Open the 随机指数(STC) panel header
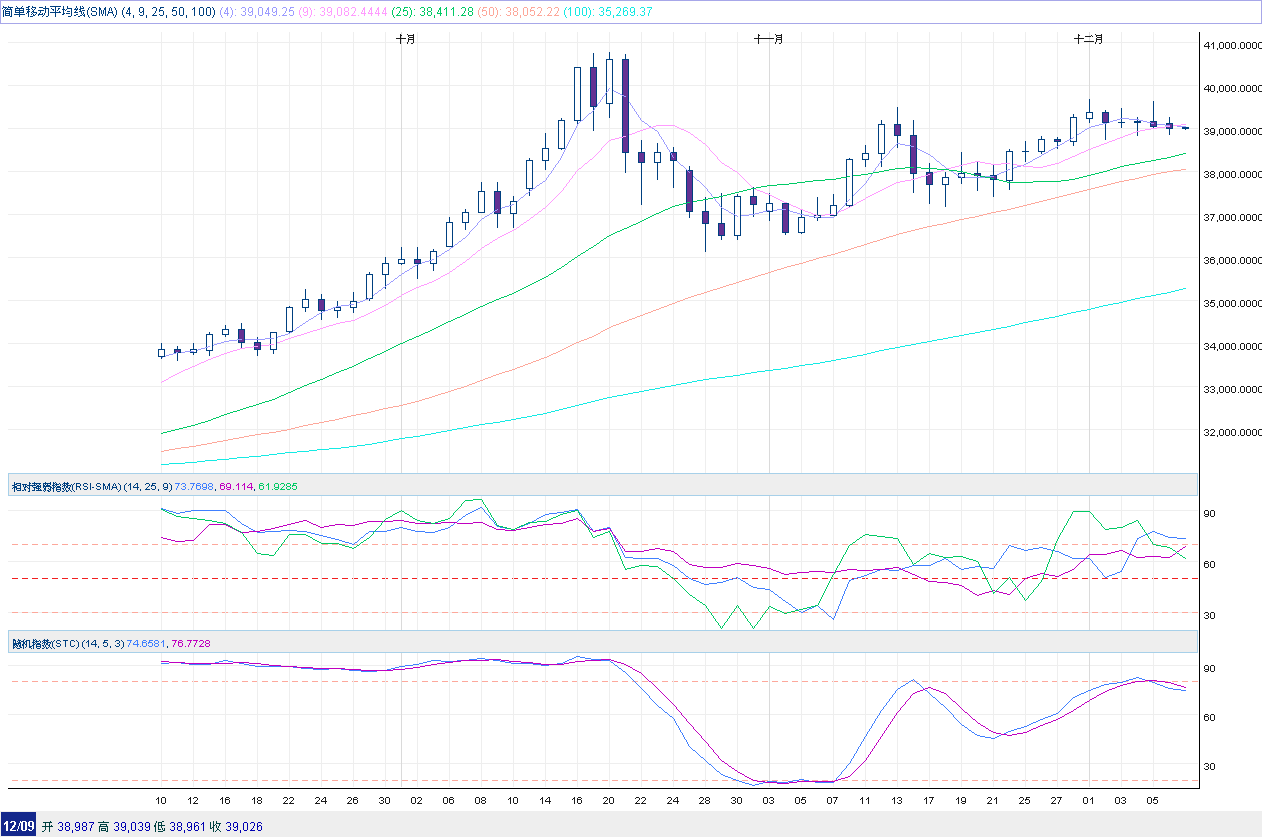 click(x=44, y=642)
